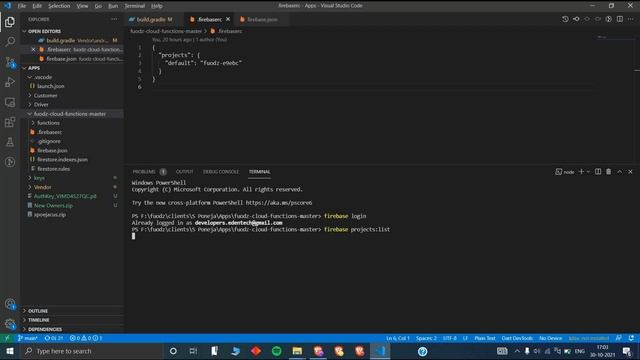
Task: Click the timeline history icon in editor toolbar
Action: 565,19
